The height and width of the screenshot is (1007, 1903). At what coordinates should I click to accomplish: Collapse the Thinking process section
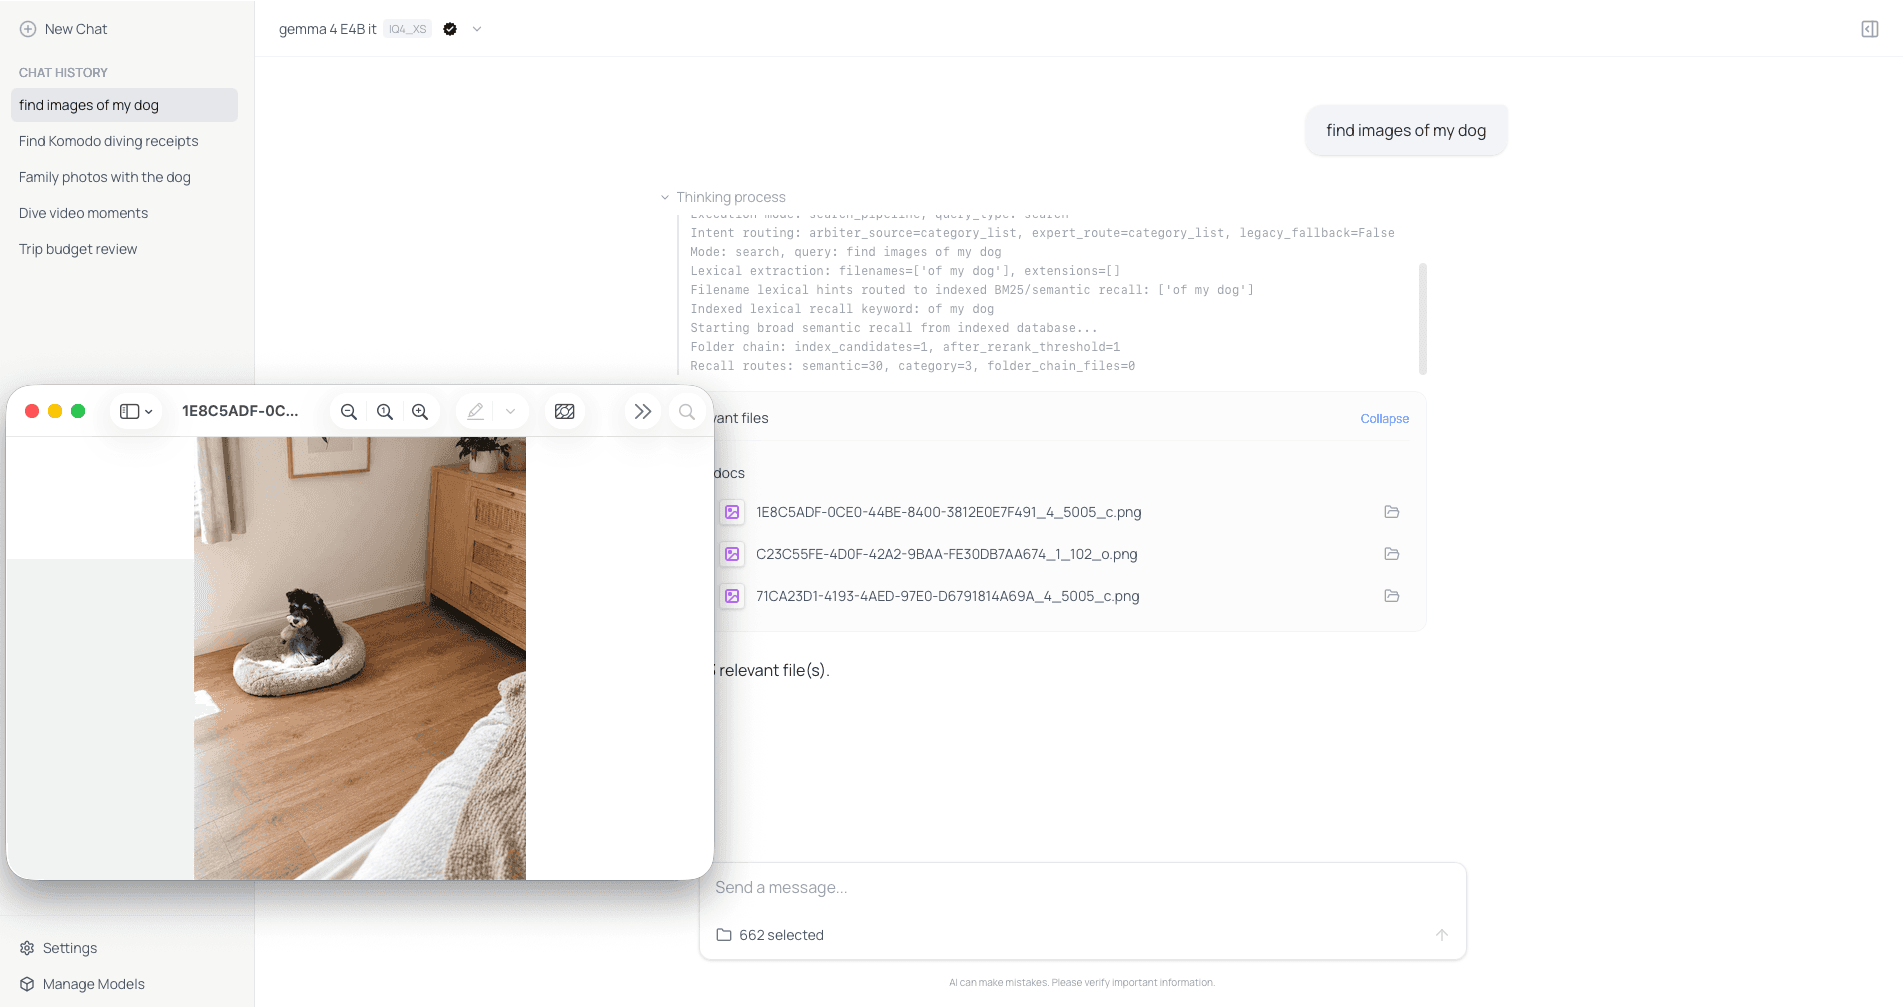[x=723, y=197]
